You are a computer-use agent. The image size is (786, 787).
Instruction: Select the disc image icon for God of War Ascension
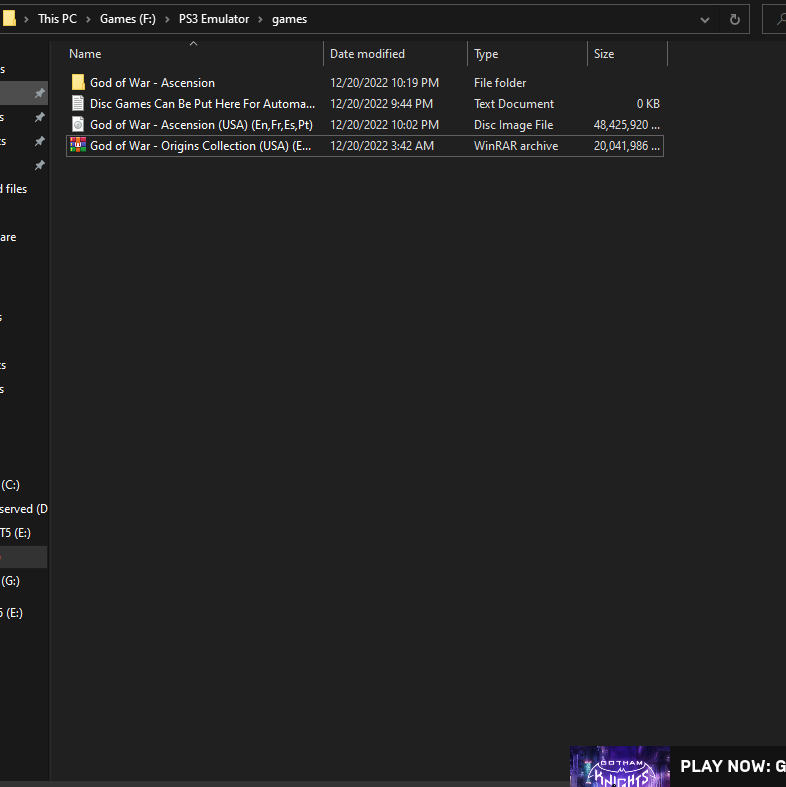[78, 124]
